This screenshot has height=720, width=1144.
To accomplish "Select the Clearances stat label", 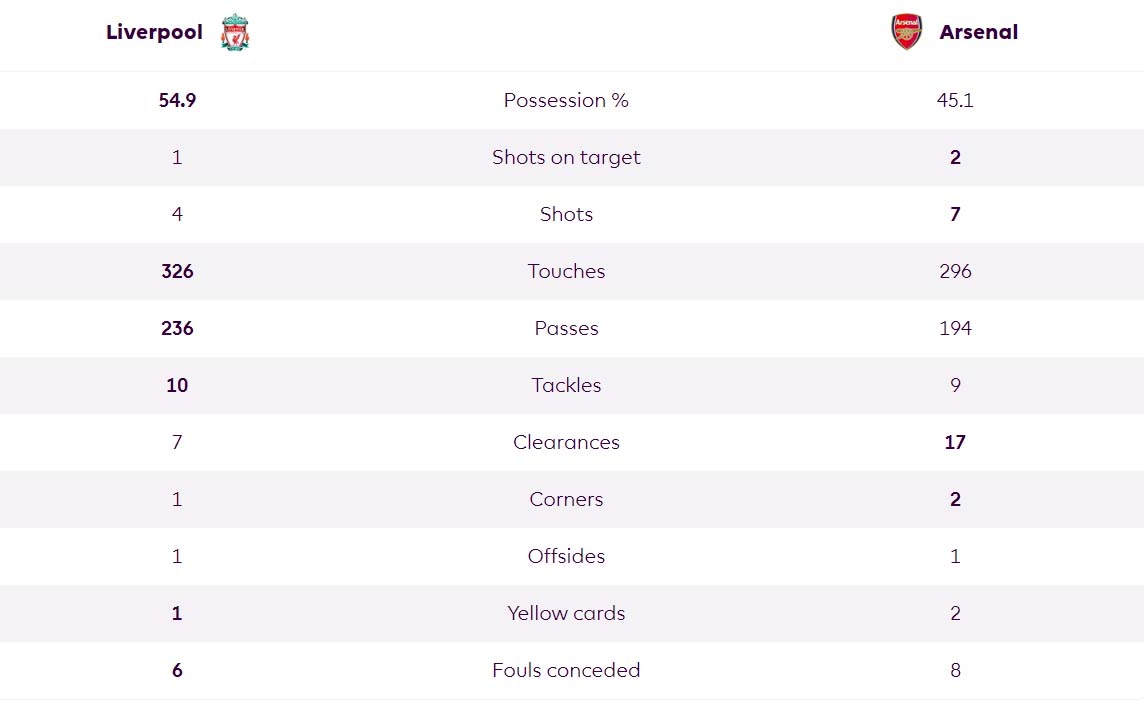I will coord(566,442).
